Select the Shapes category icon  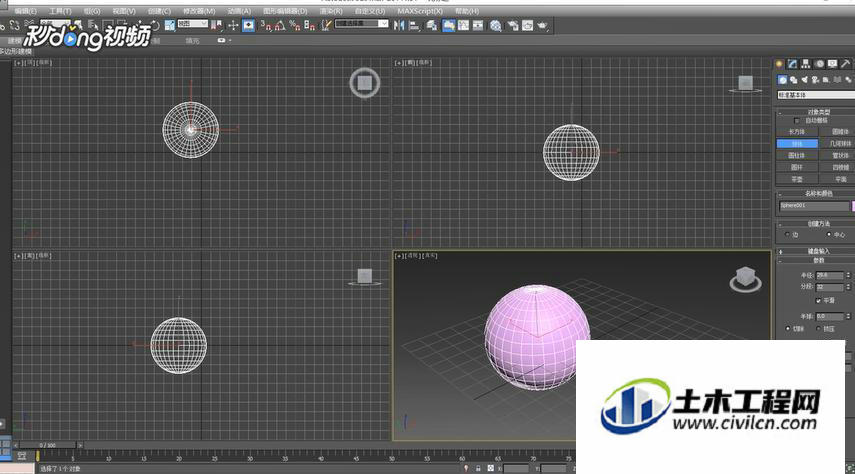(x=793, y=80)
